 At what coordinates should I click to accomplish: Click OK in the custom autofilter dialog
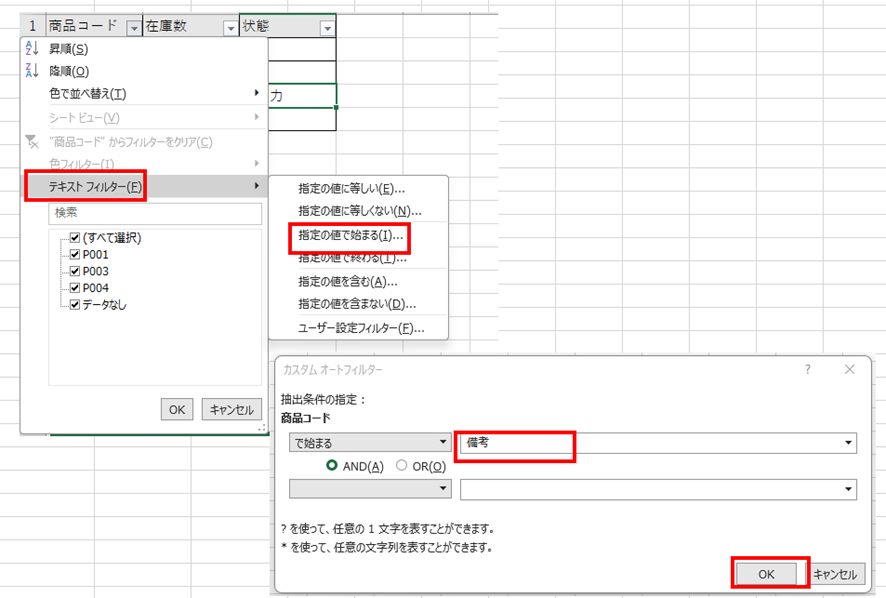[x=766, y=574]
